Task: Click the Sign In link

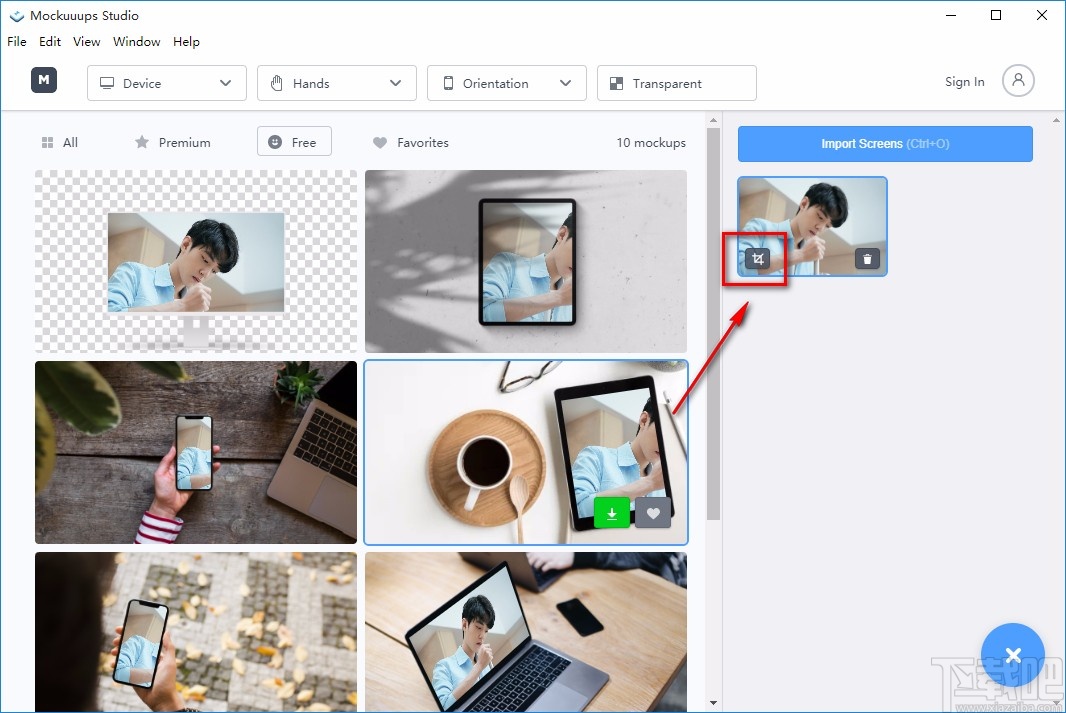Action: point(963,81)
